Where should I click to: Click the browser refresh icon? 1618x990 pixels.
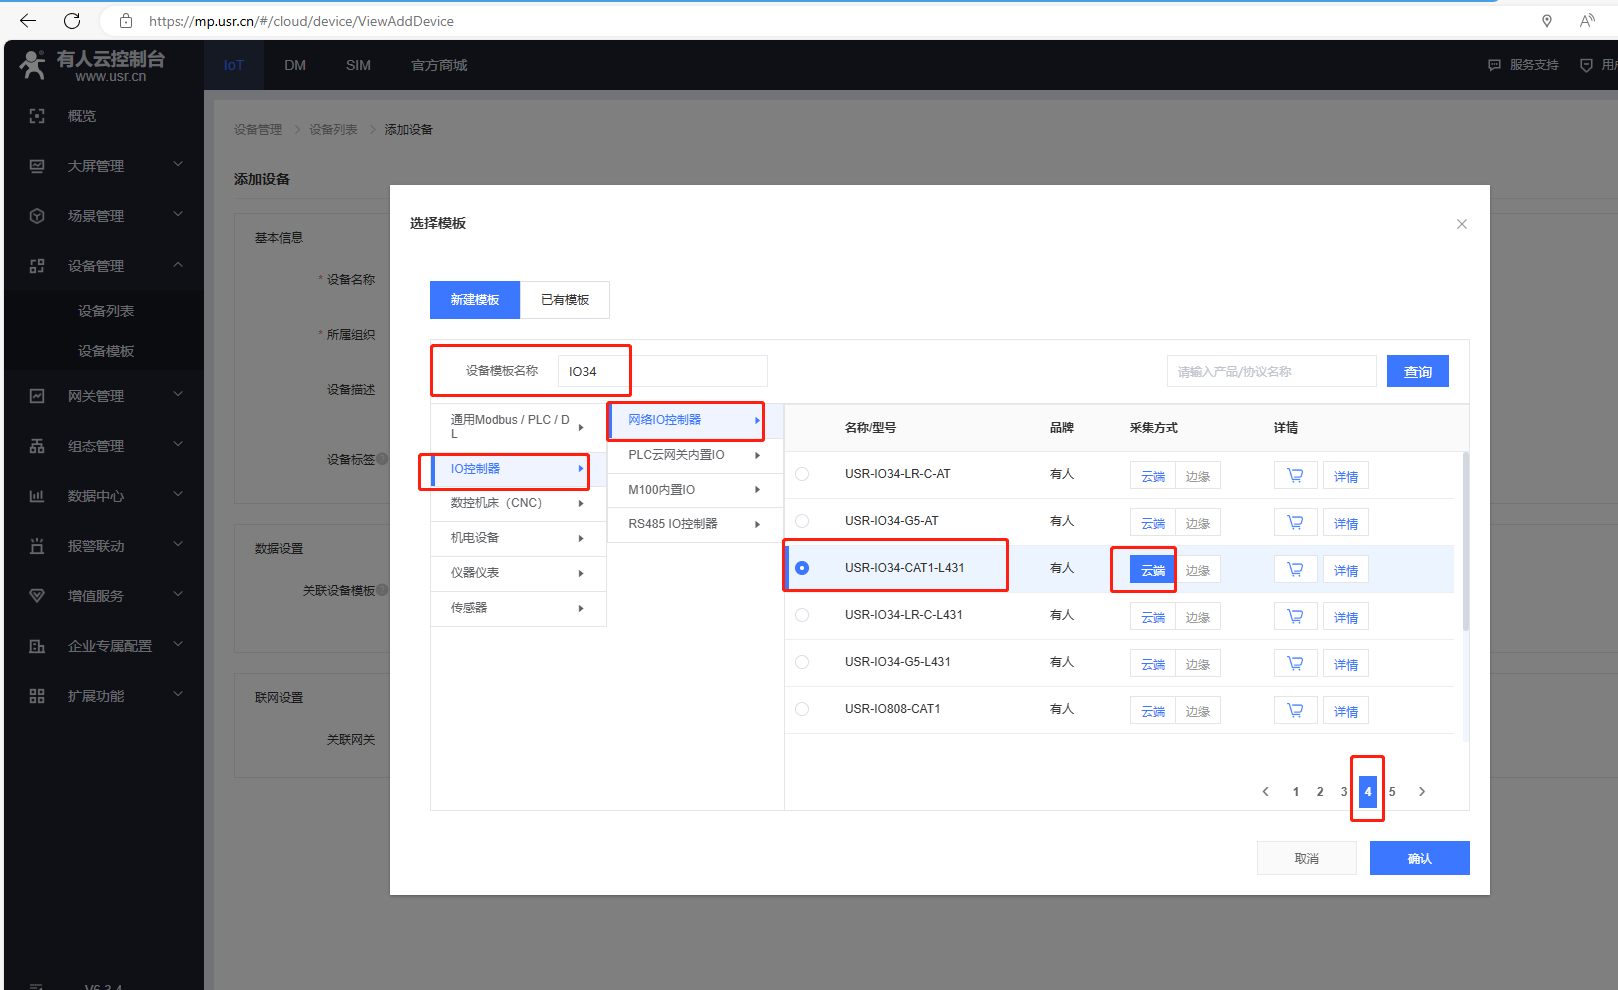tap(72, 21)
